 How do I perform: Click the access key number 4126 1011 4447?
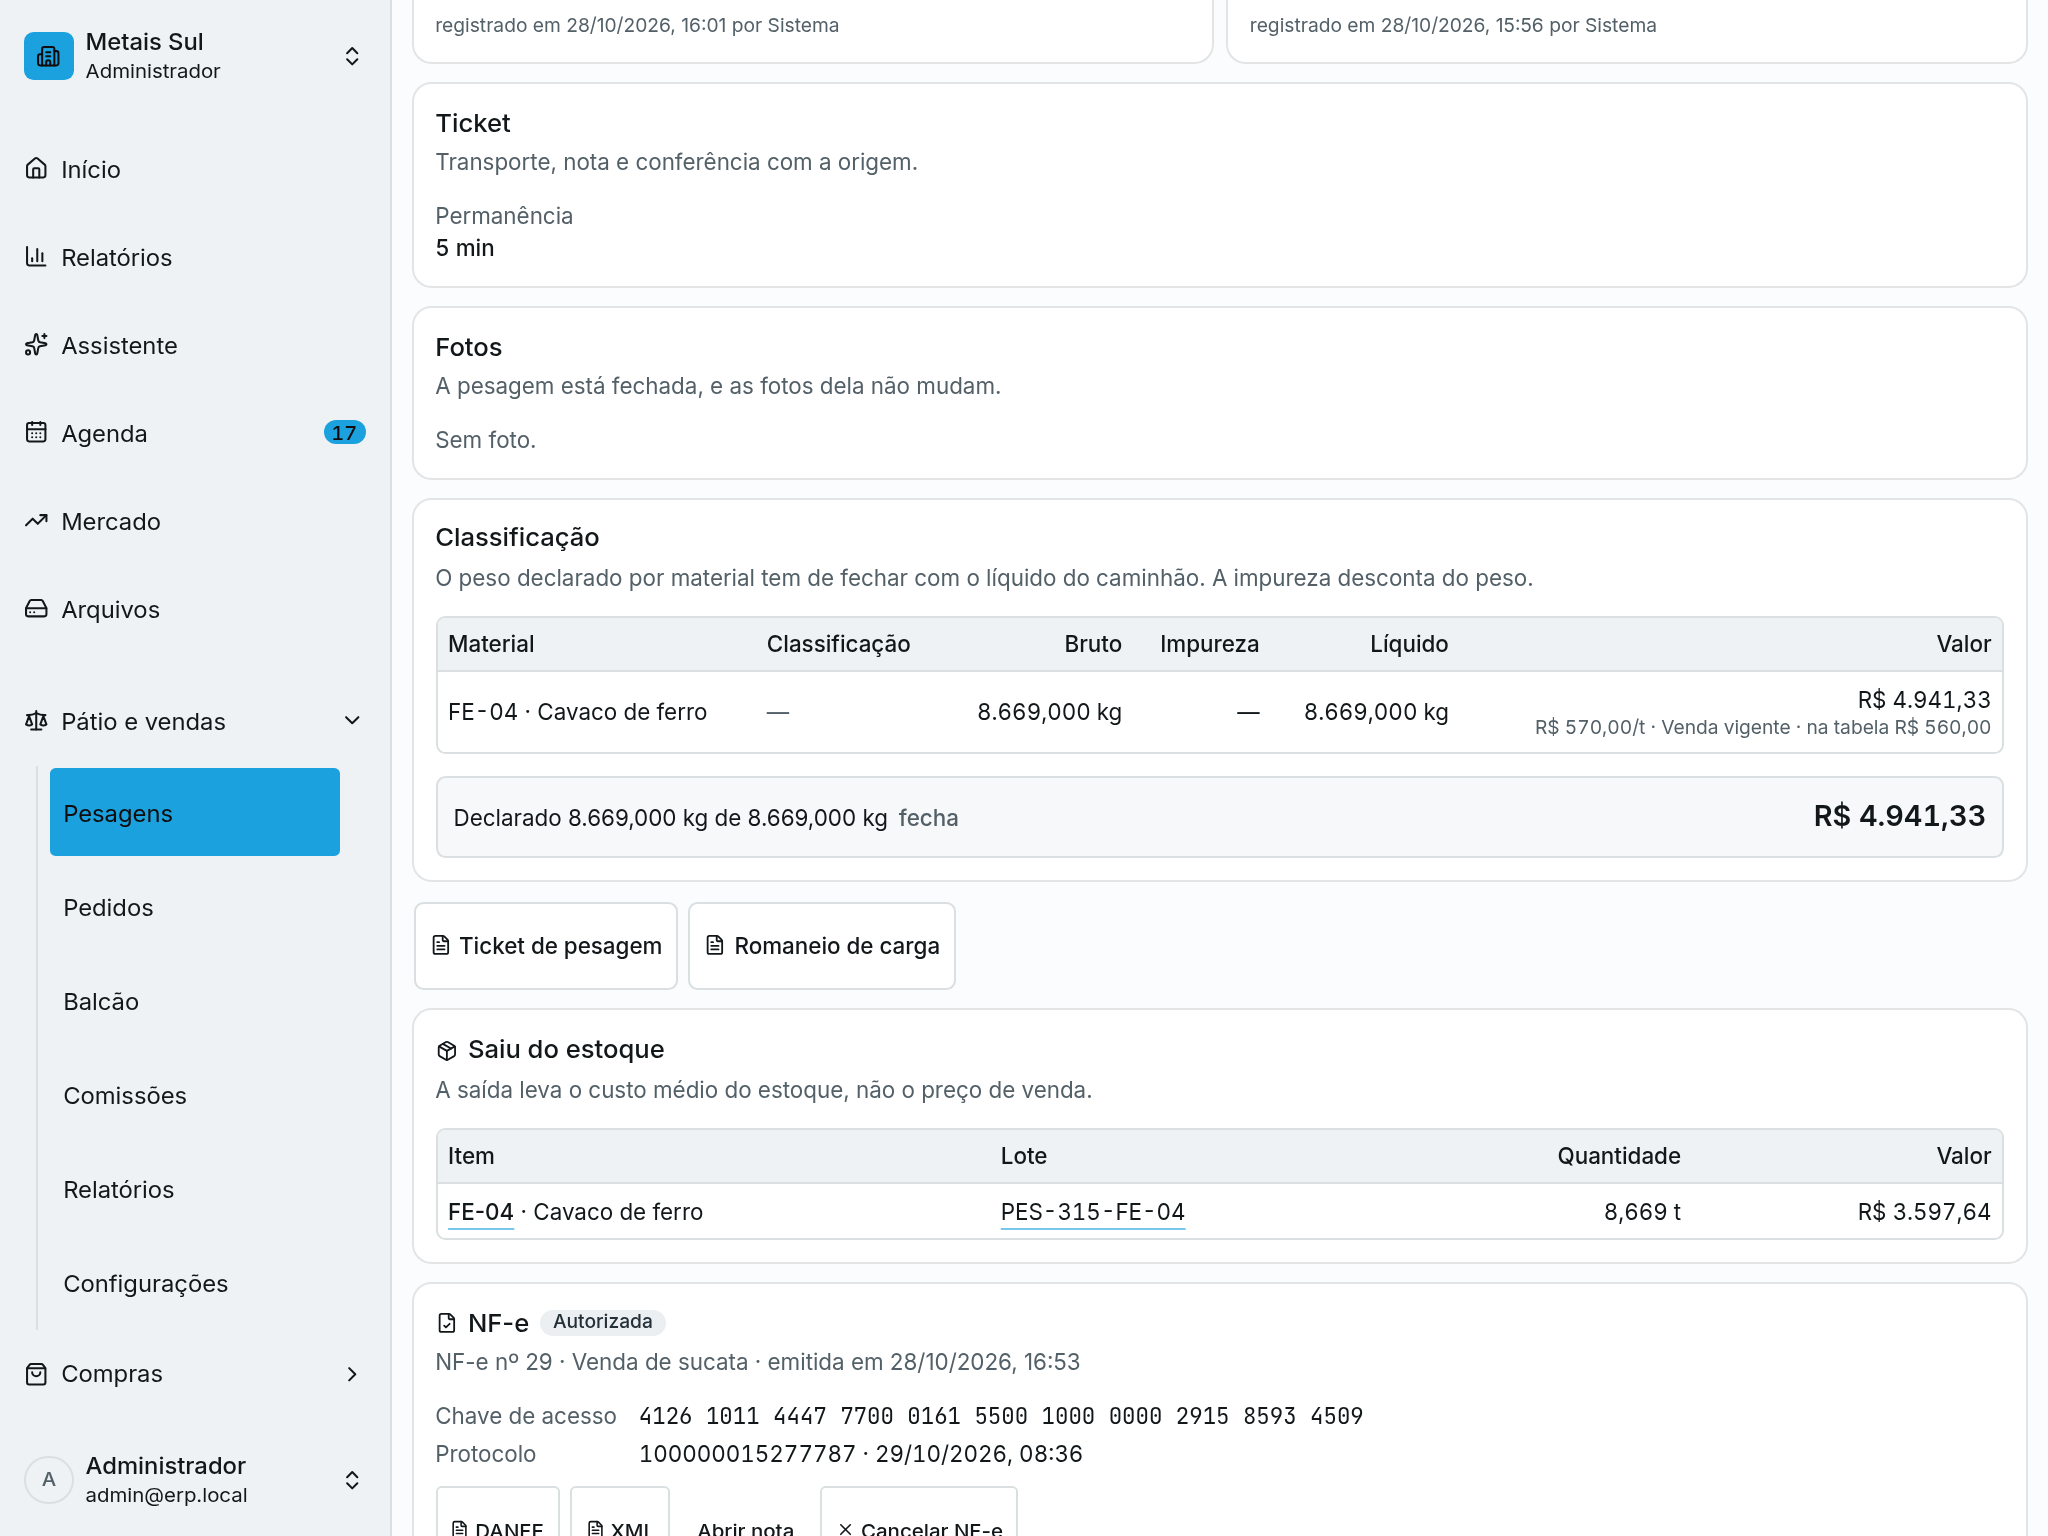(x=1001, y=1416)
